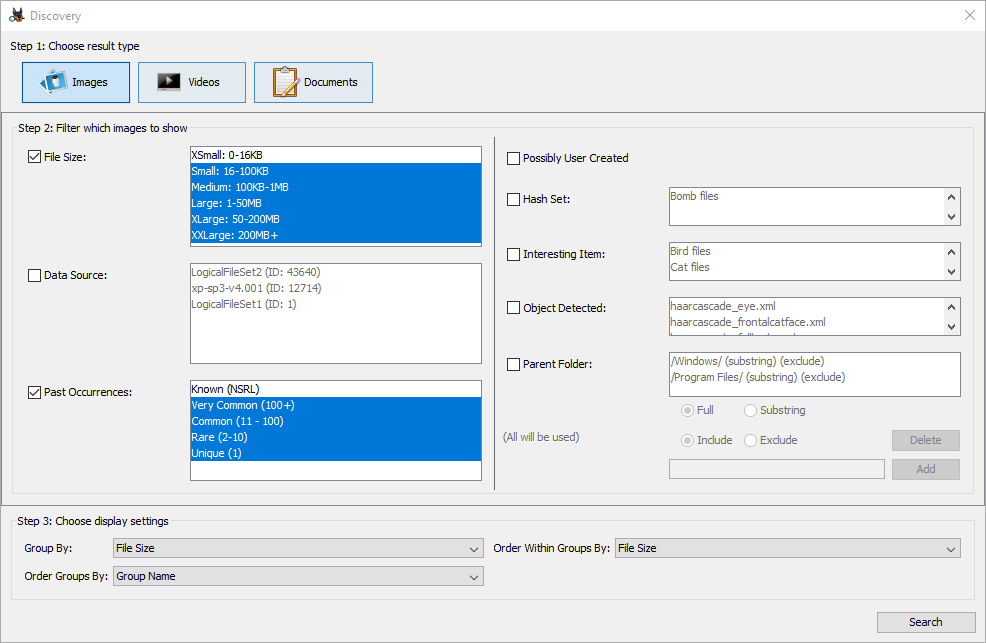Select Large: 1-50MB file size

pyautogui.click(x=336, y=204)
